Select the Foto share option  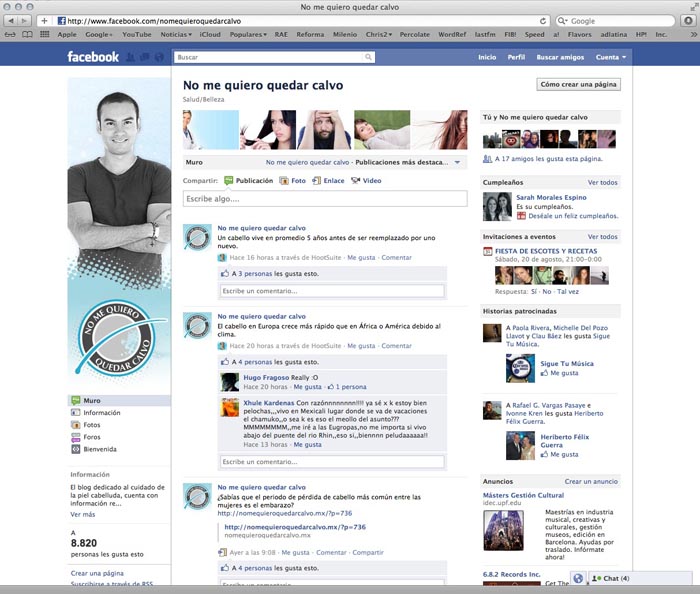coord(292,181)
